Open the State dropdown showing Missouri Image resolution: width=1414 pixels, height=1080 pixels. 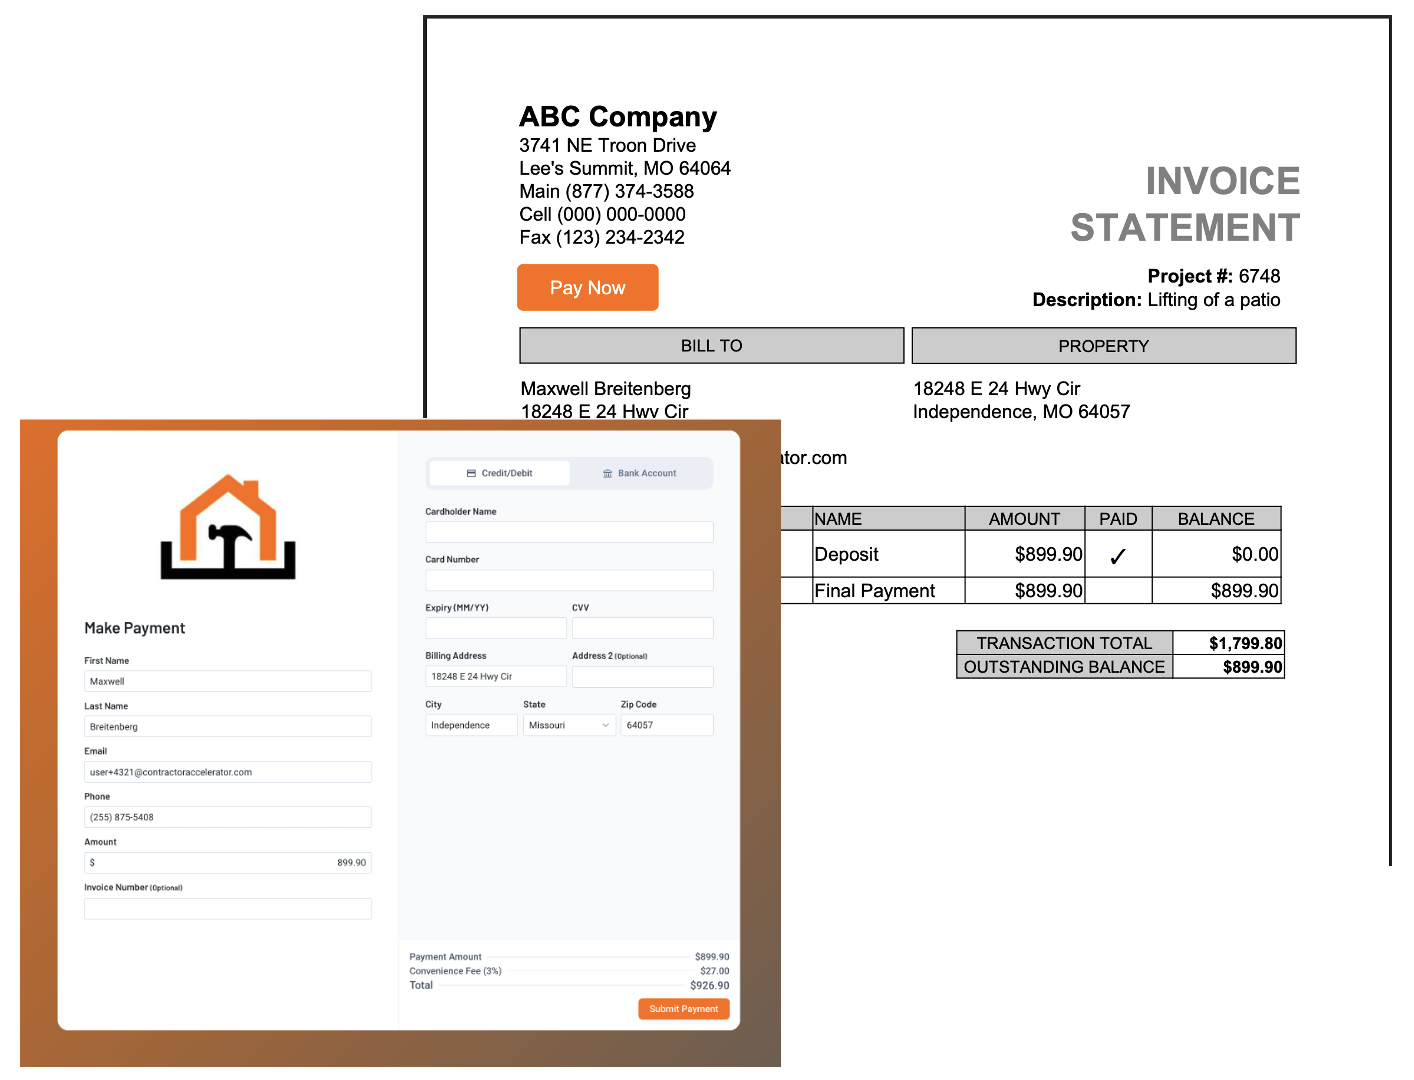pos(569,725)
